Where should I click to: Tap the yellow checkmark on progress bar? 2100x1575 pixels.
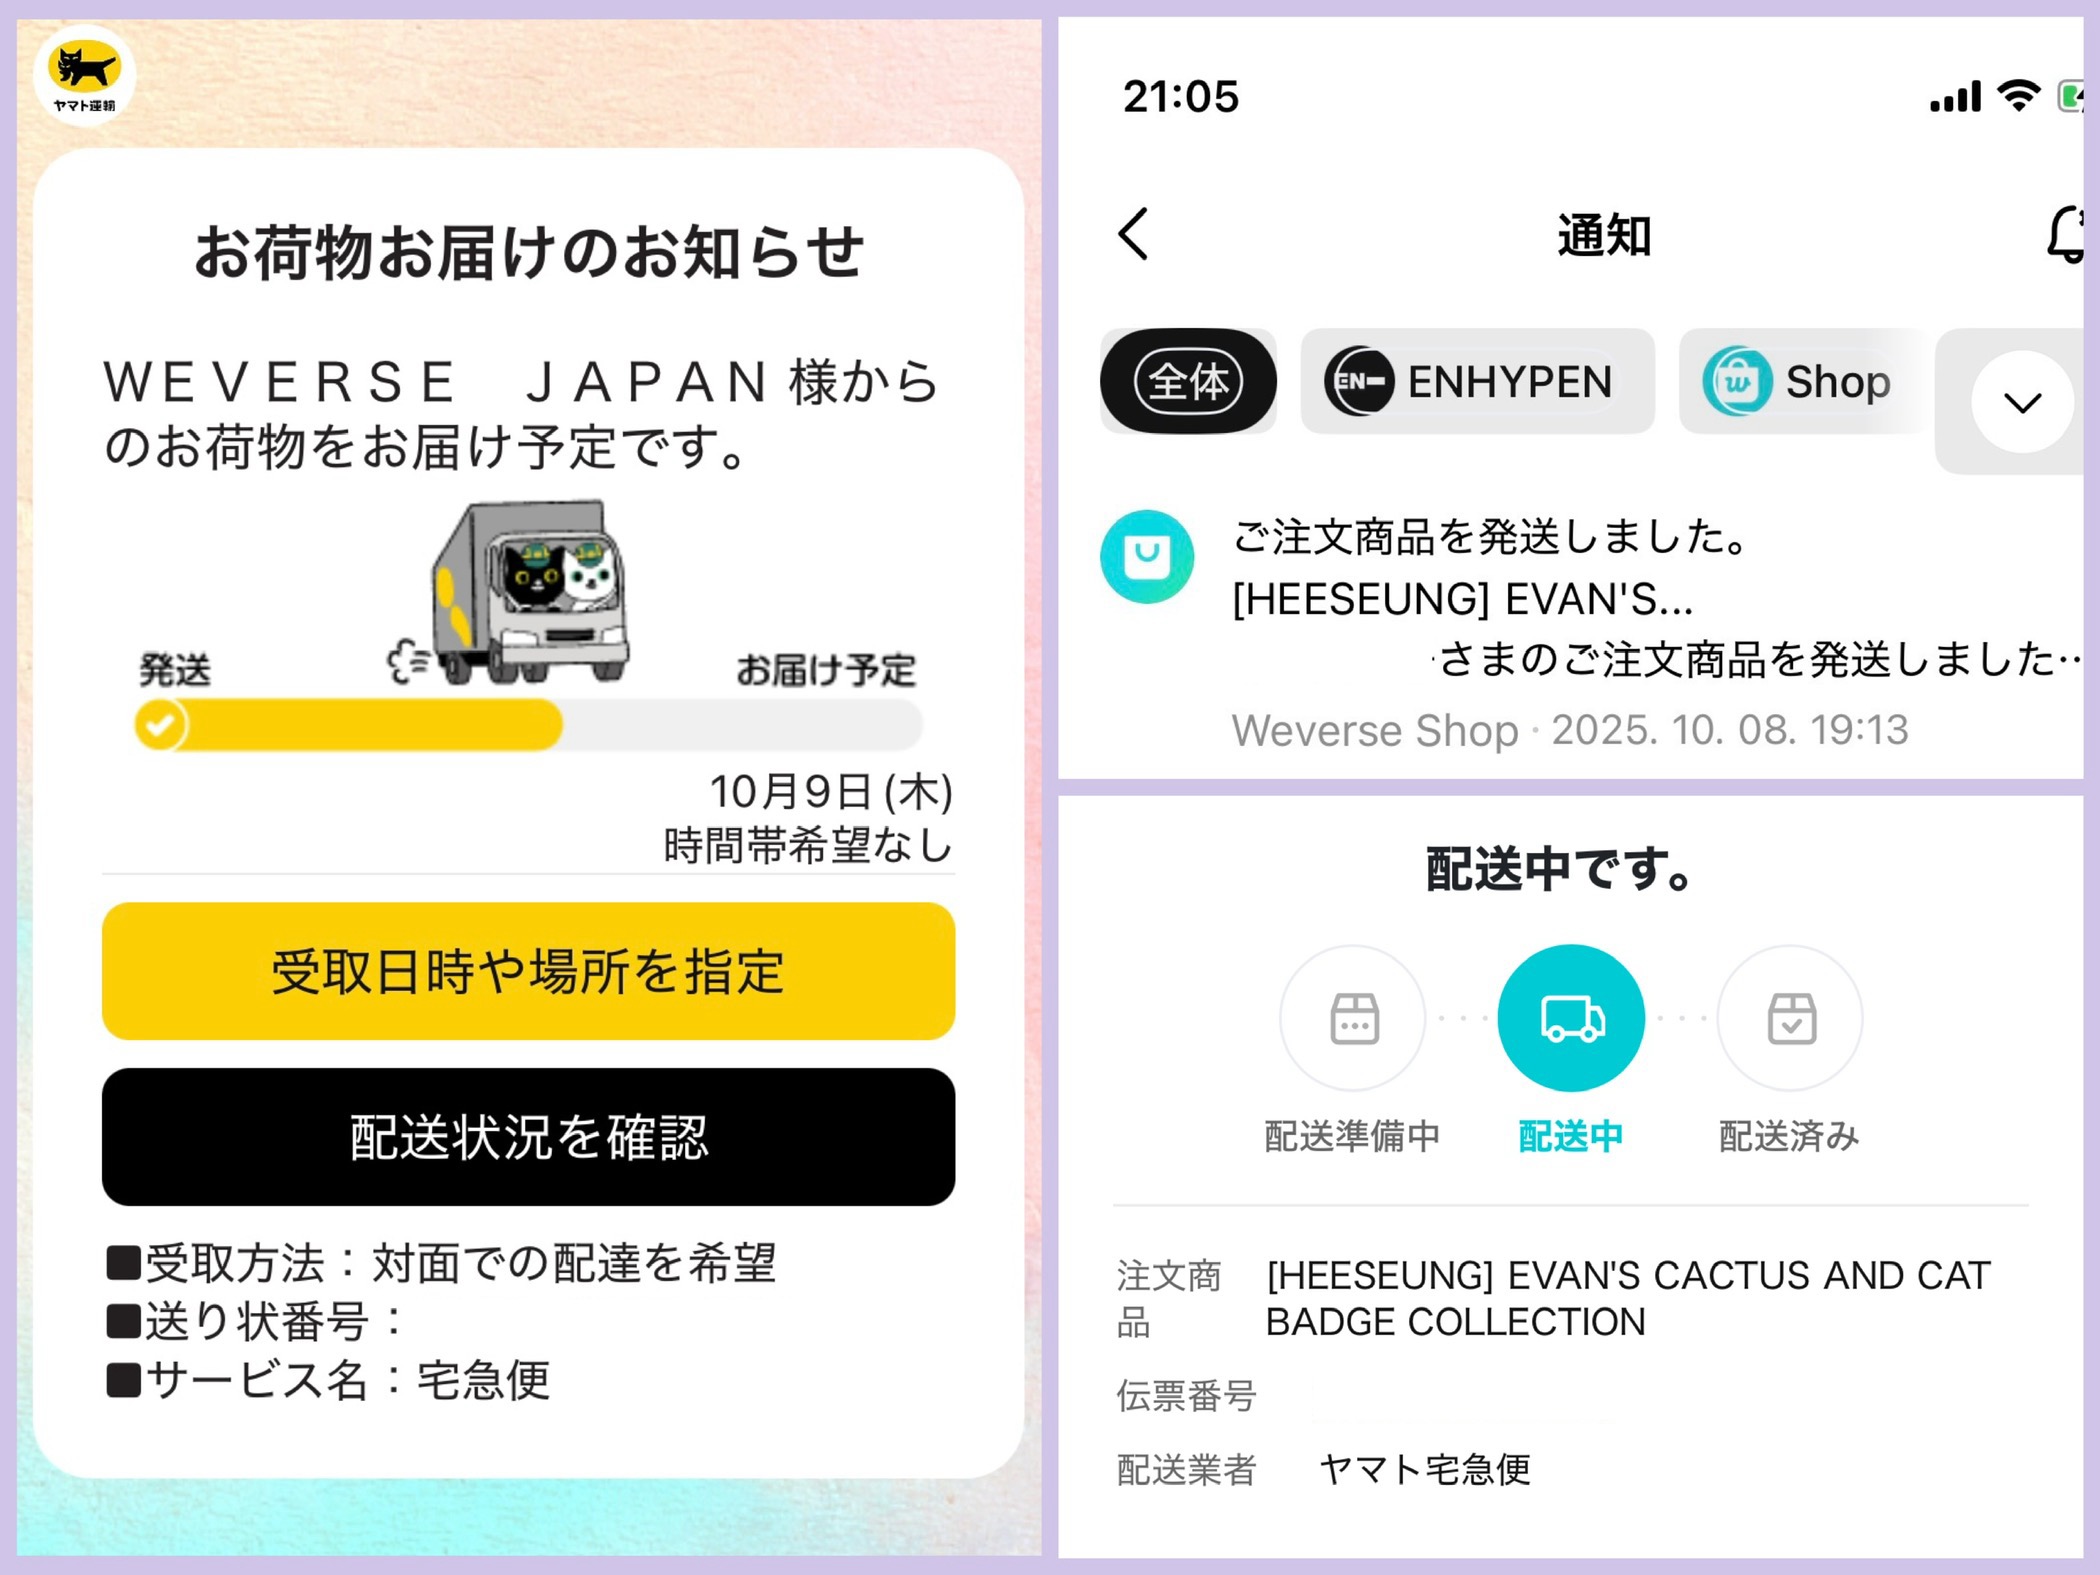tap(160, 725)
